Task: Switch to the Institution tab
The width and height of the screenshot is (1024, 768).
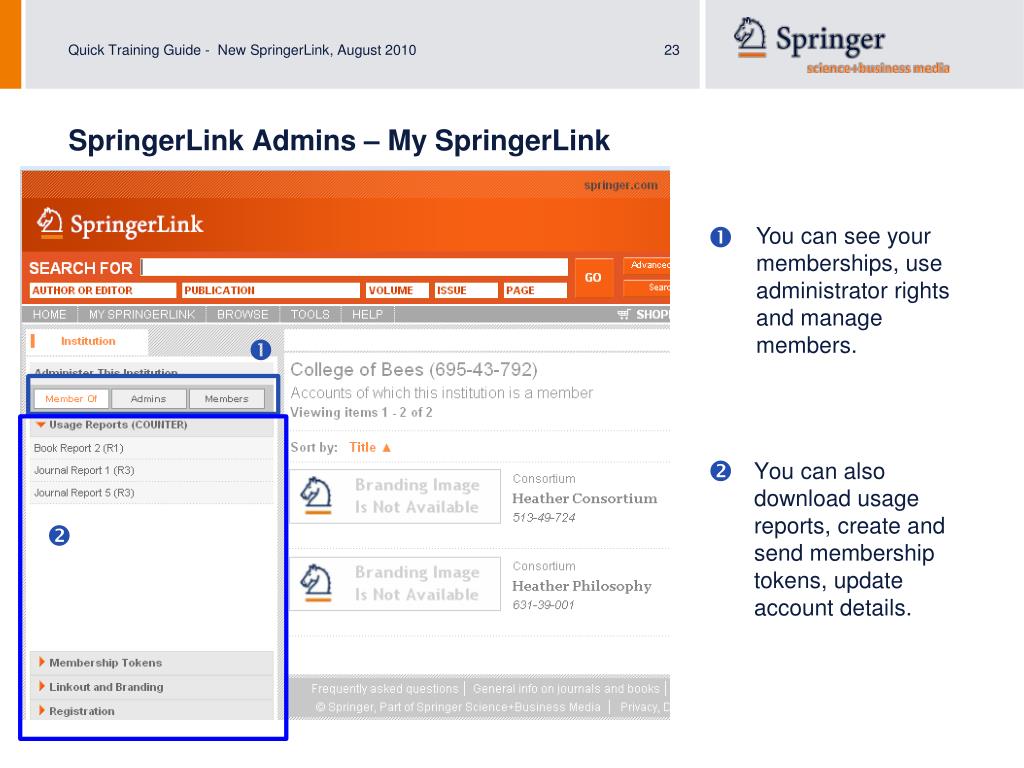Action: (x=88, y=341)
